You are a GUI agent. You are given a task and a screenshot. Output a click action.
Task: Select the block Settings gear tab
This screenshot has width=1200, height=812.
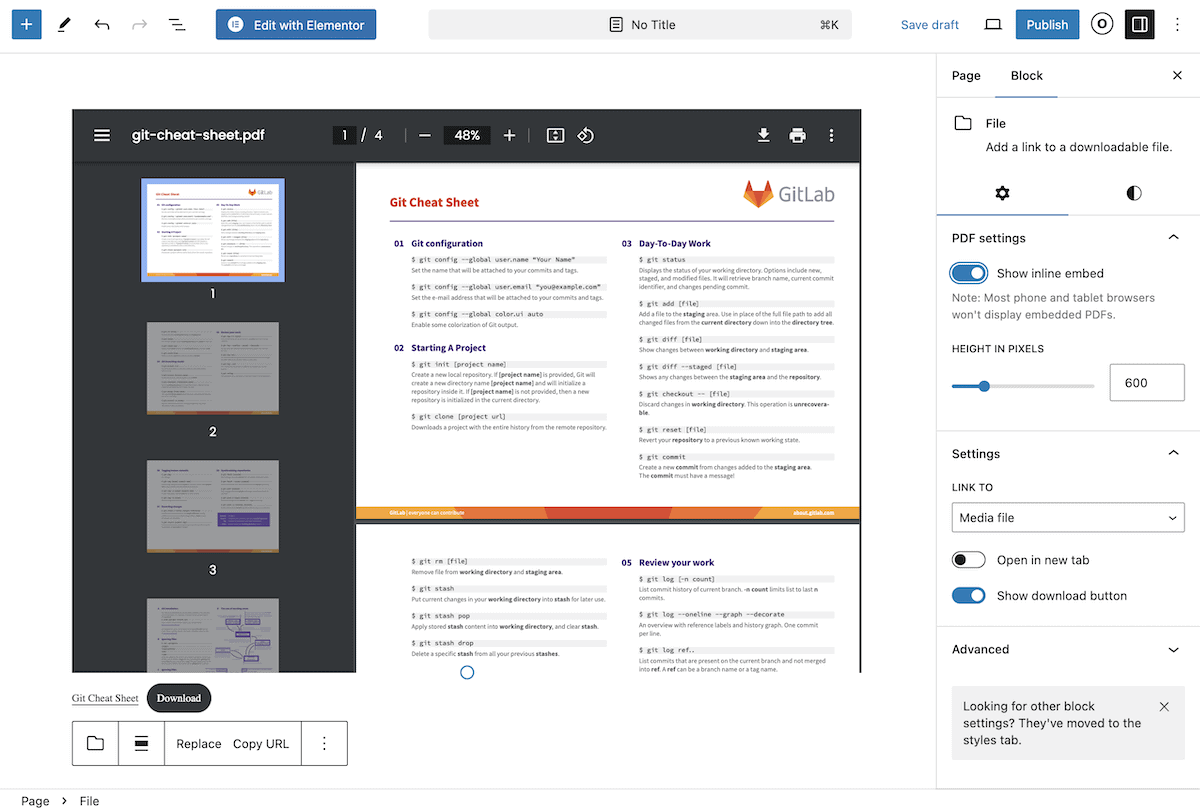click(x=1003, y=193)
